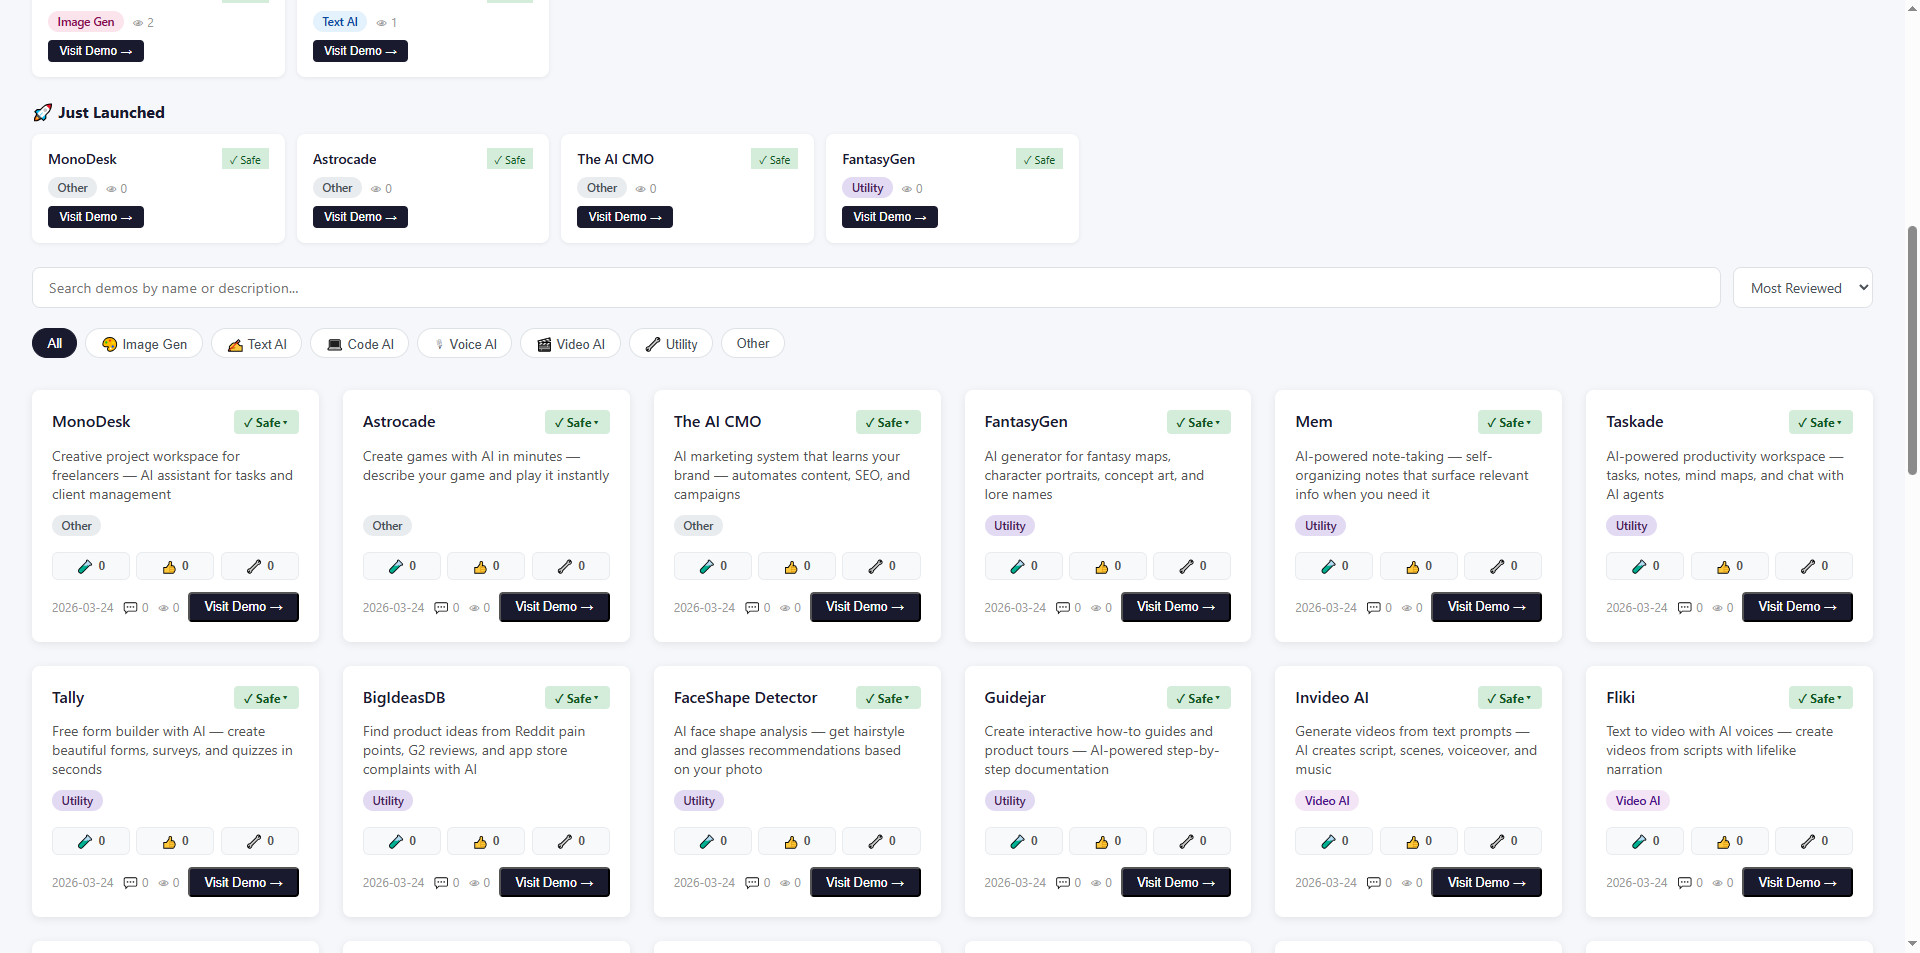Open the Most Reviewed sort dropdown
Viewport: 1920px width, 953px height.
pyautogui.click(x=1803, y=288)
